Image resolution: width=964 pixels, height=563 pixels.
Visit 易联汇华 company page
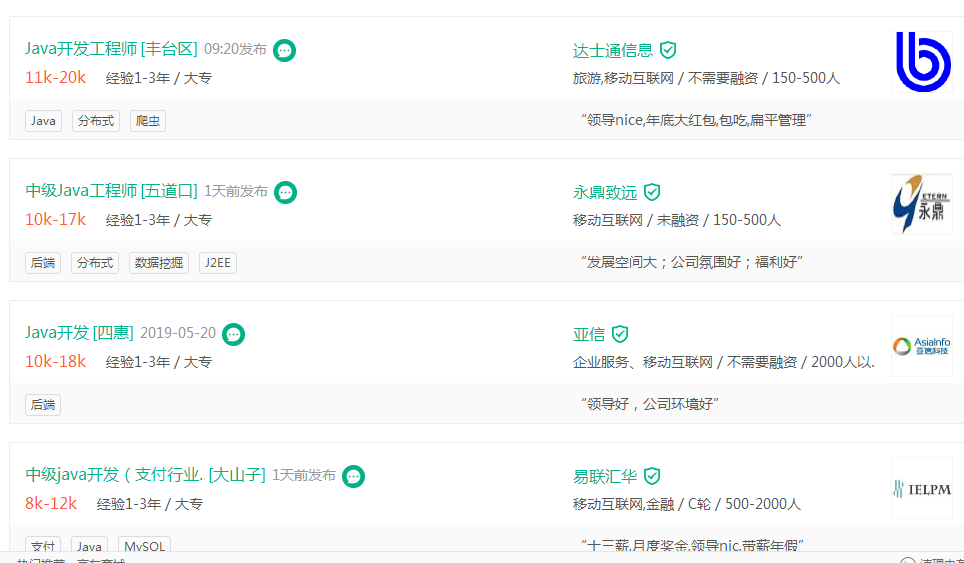coord(605,476)
